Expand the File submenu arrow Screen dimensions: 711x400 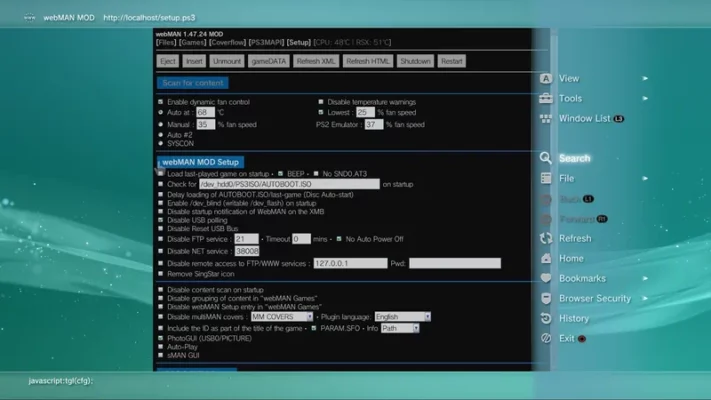(645, 178)
